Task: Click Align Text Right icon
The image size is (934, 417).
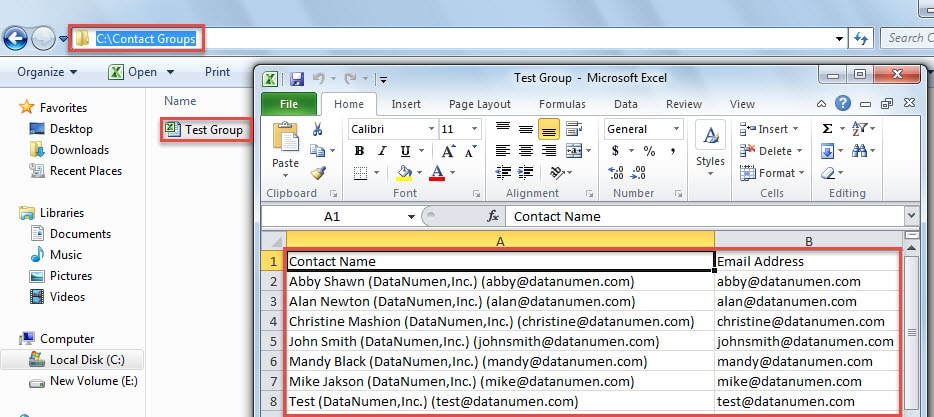Action: click(x=549, y=151)
